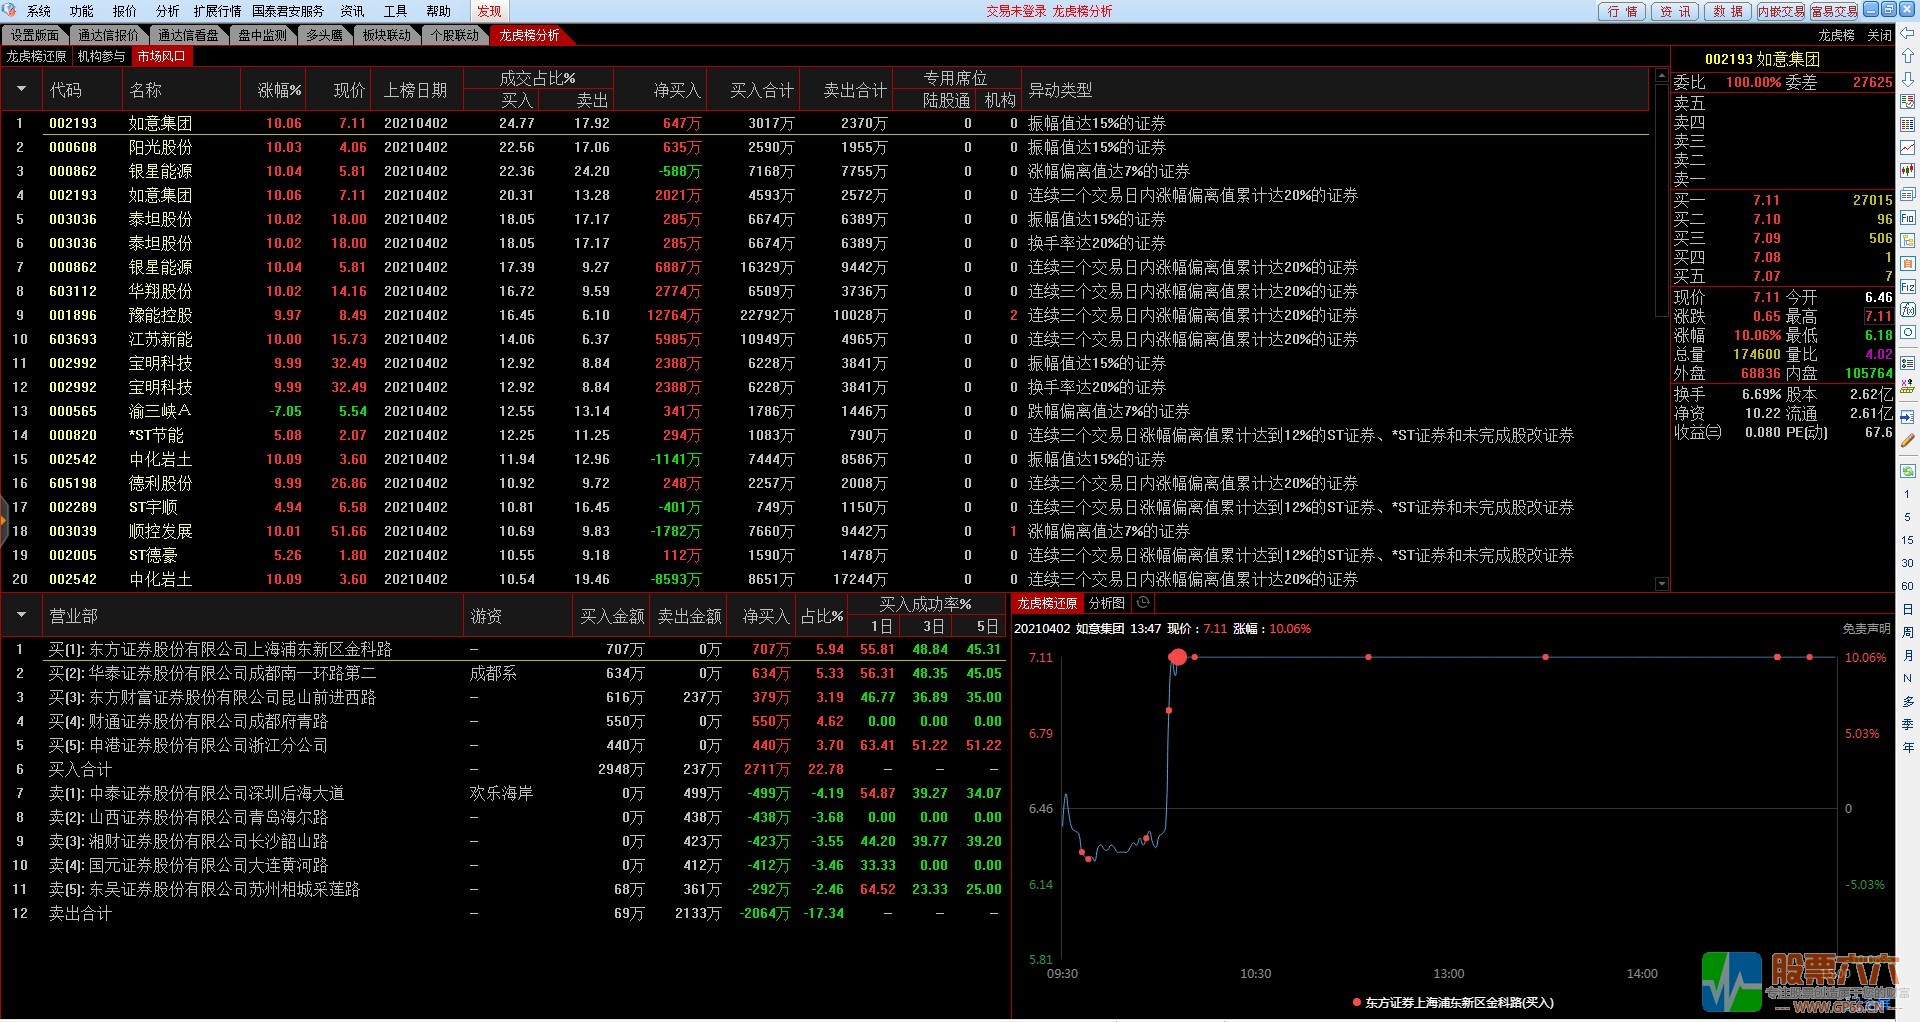Select the 银星能源 row number 3

(161, 171)
